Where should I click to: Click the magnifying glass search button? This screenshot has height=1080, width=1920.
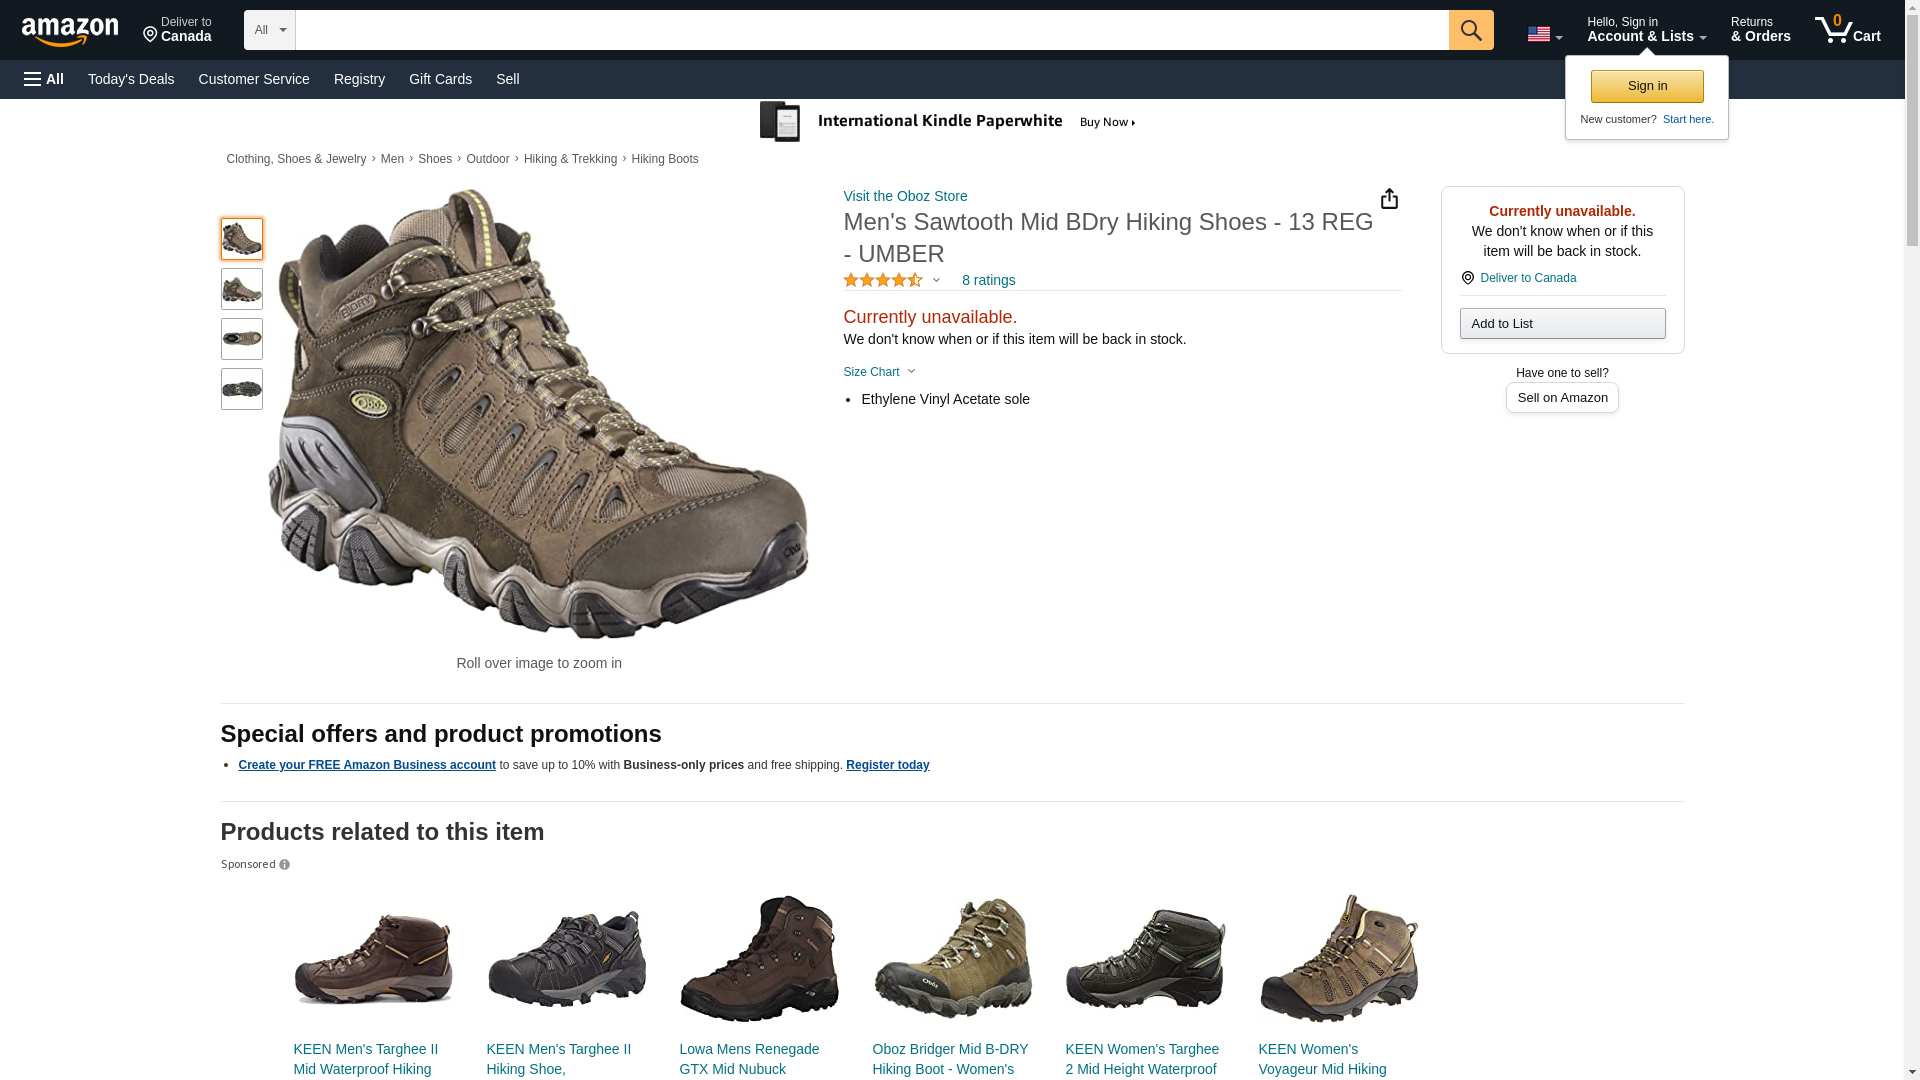[1470, 30]
